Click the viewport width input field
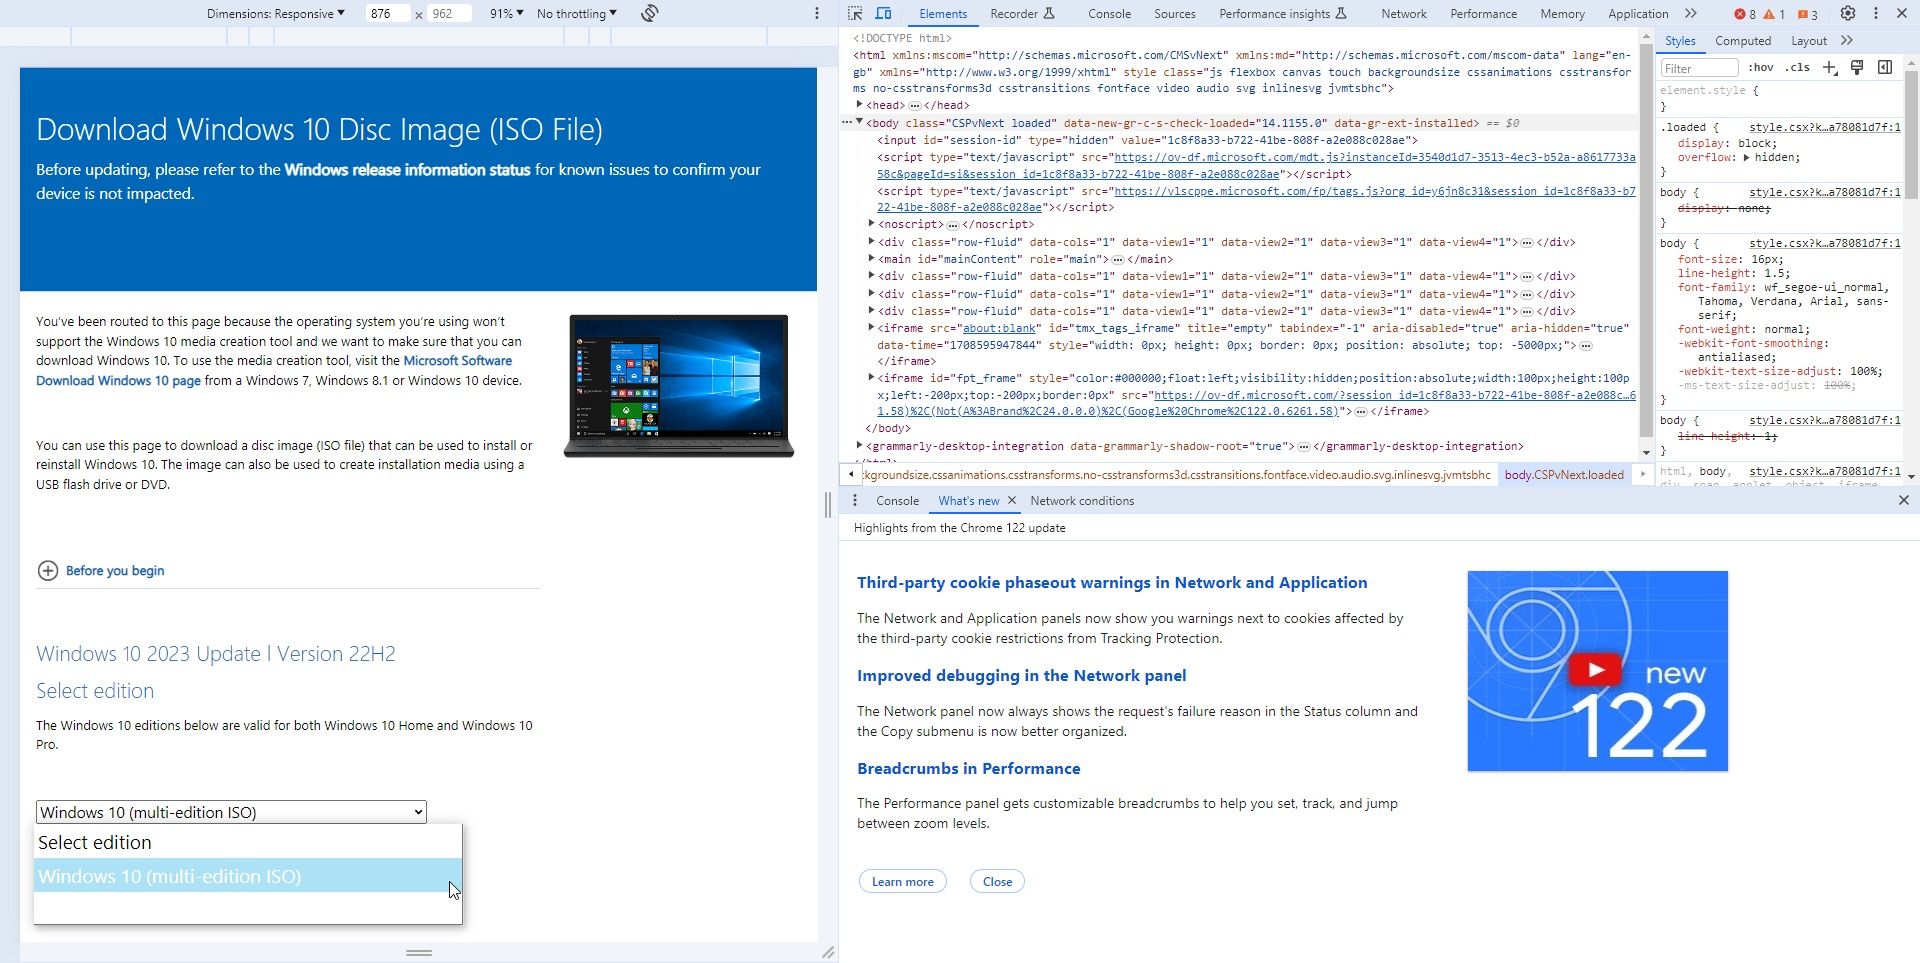 (389, 13)
